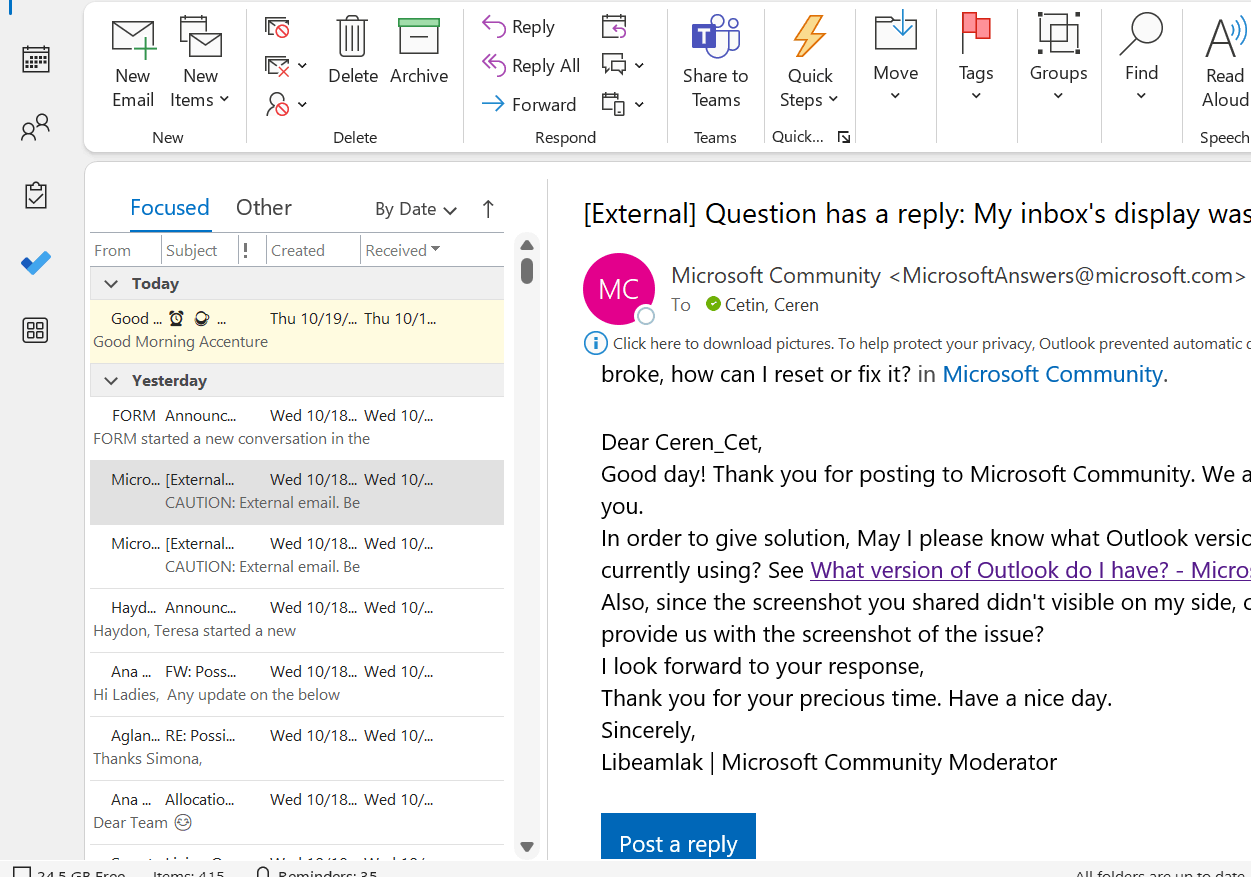Create a New Email
The height and width of the screenshot is (877, 1251).
click(x=133, y=63)
